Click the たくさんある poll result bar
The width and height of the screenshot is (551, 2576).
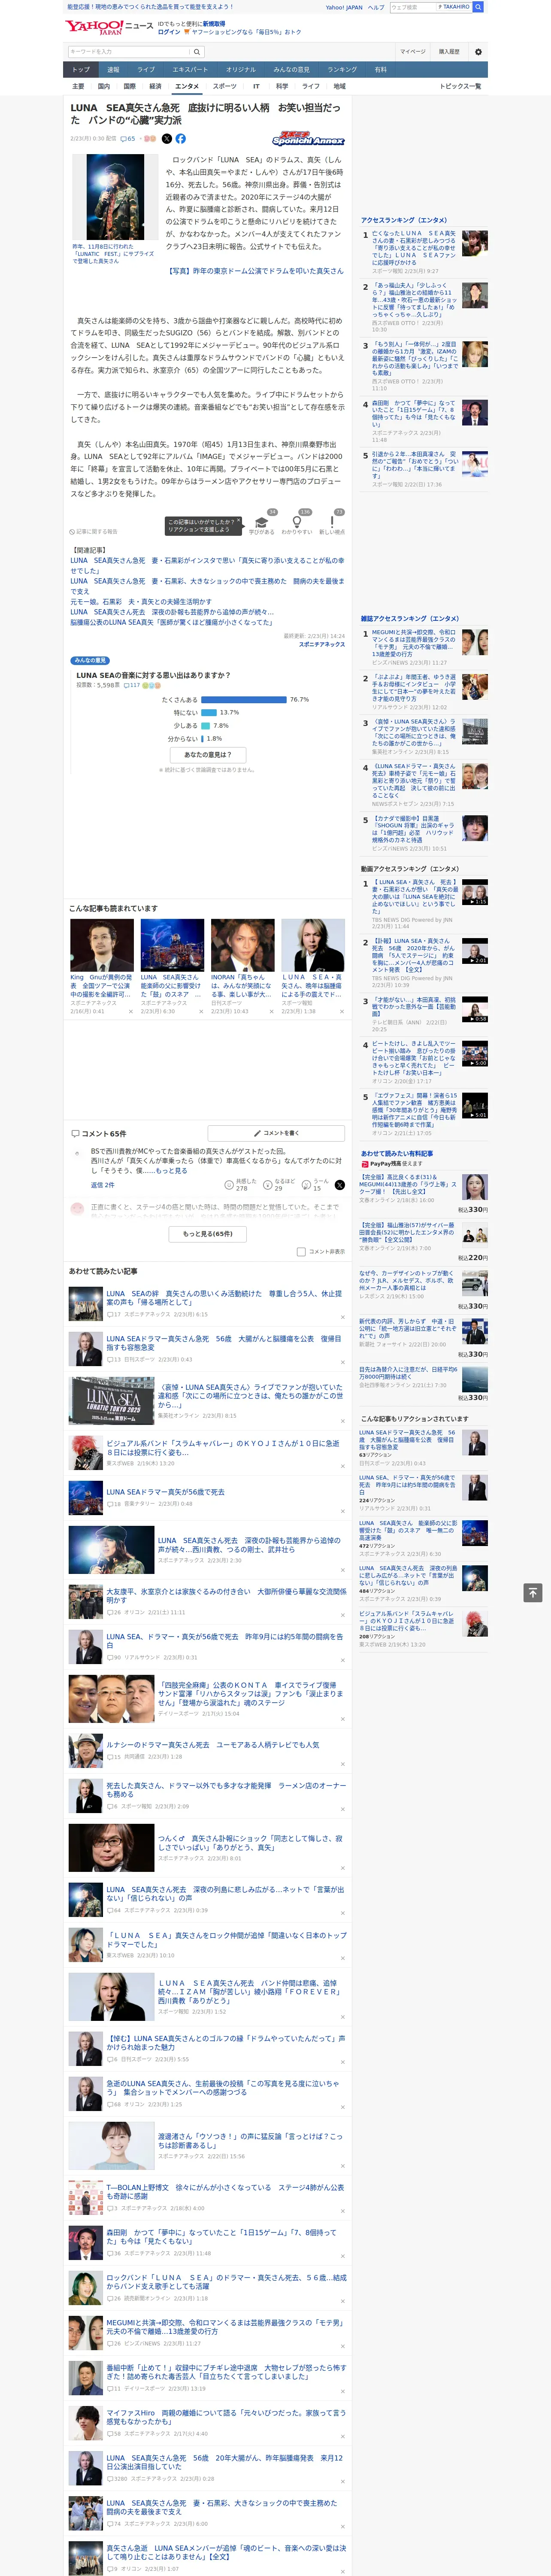pos(244,700)
